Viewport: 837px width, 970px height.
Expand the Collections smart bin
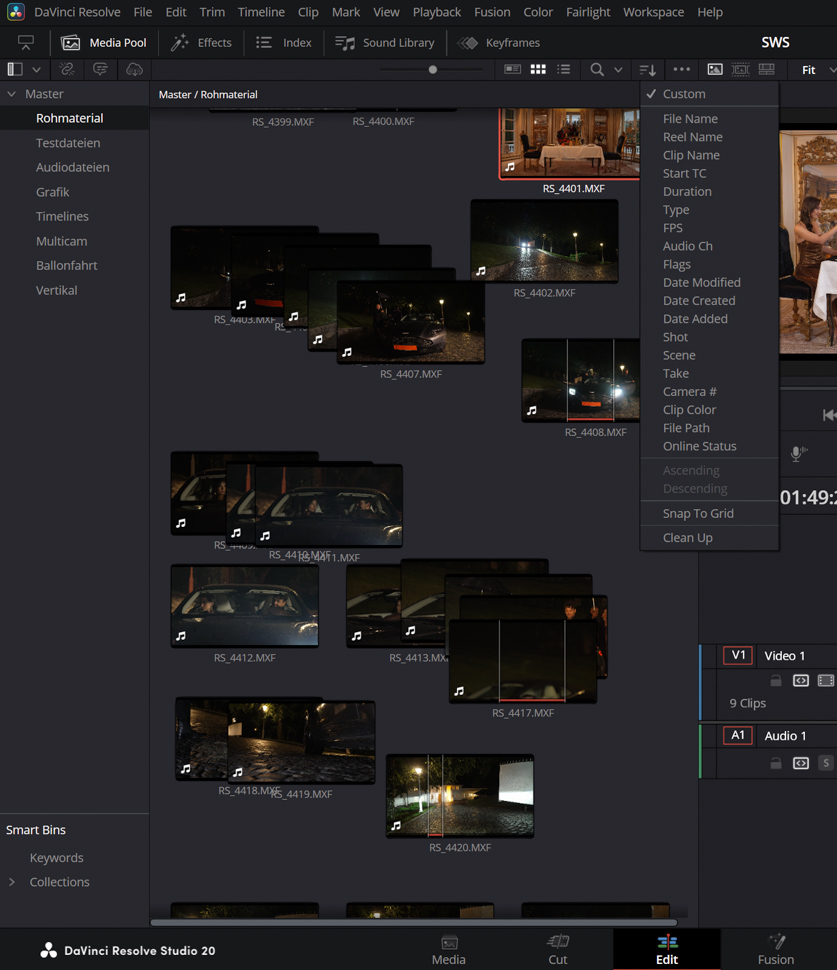[x=12, y=882]
